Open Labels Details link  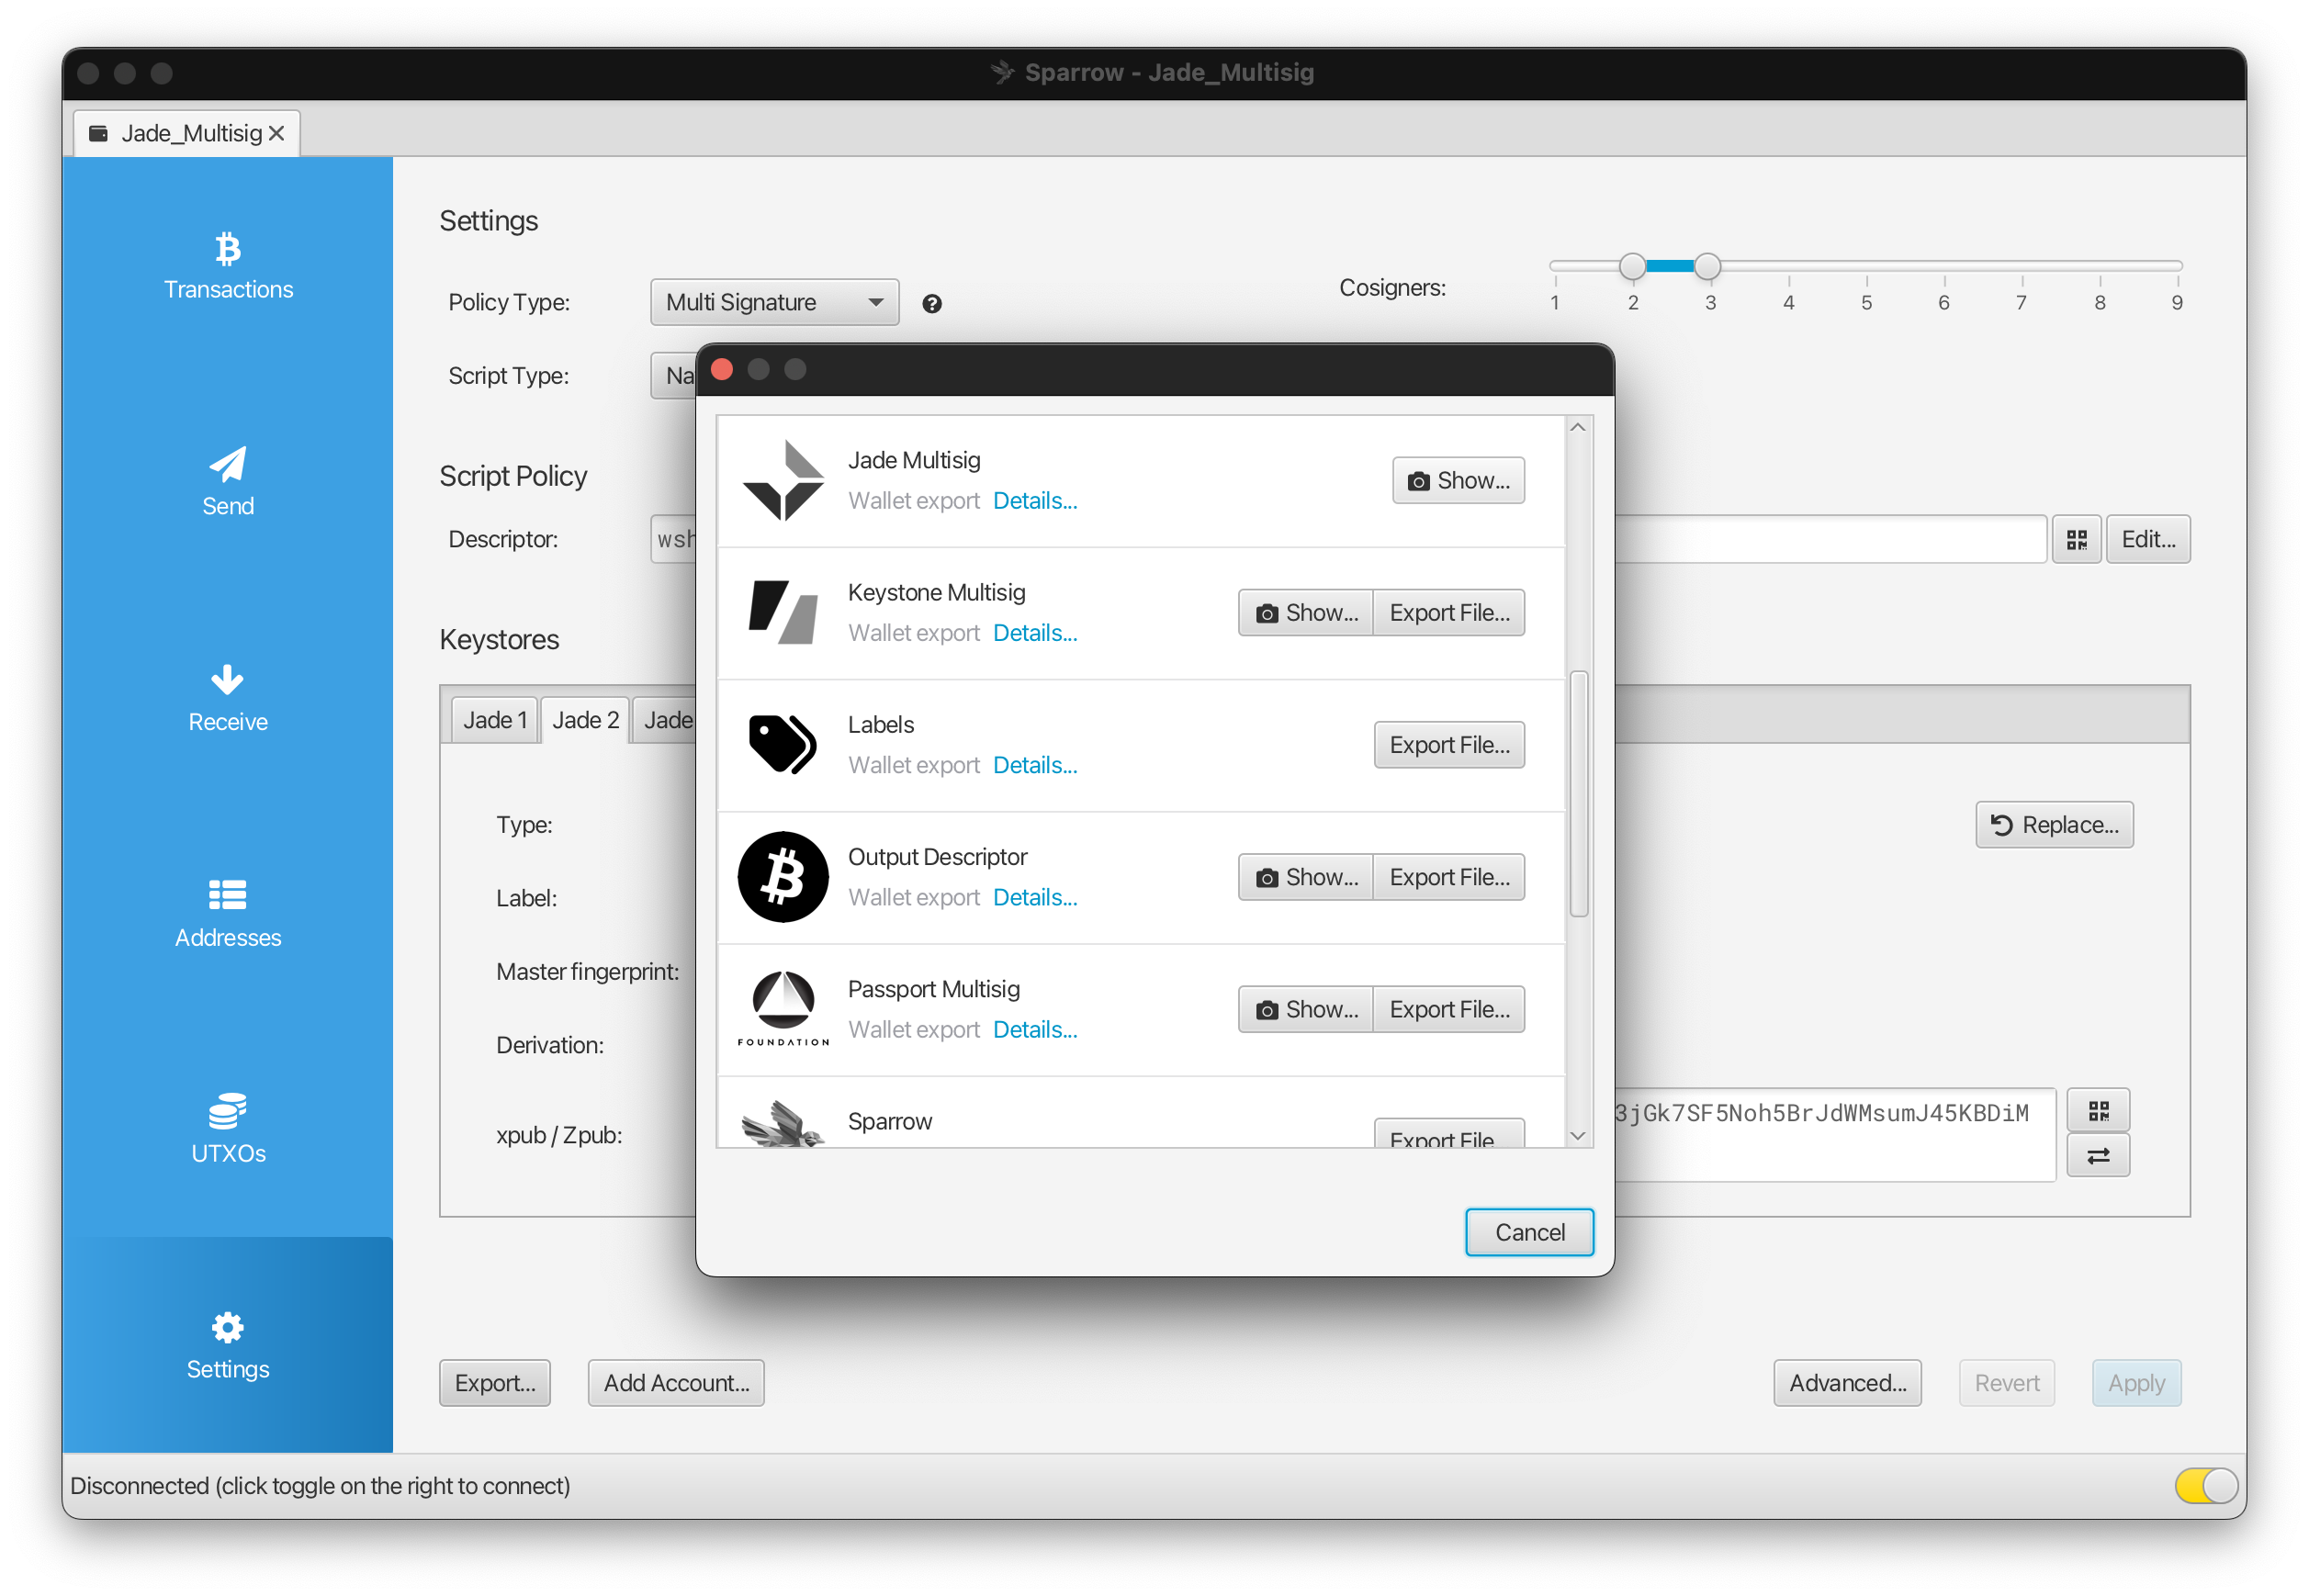point(1035,765)
